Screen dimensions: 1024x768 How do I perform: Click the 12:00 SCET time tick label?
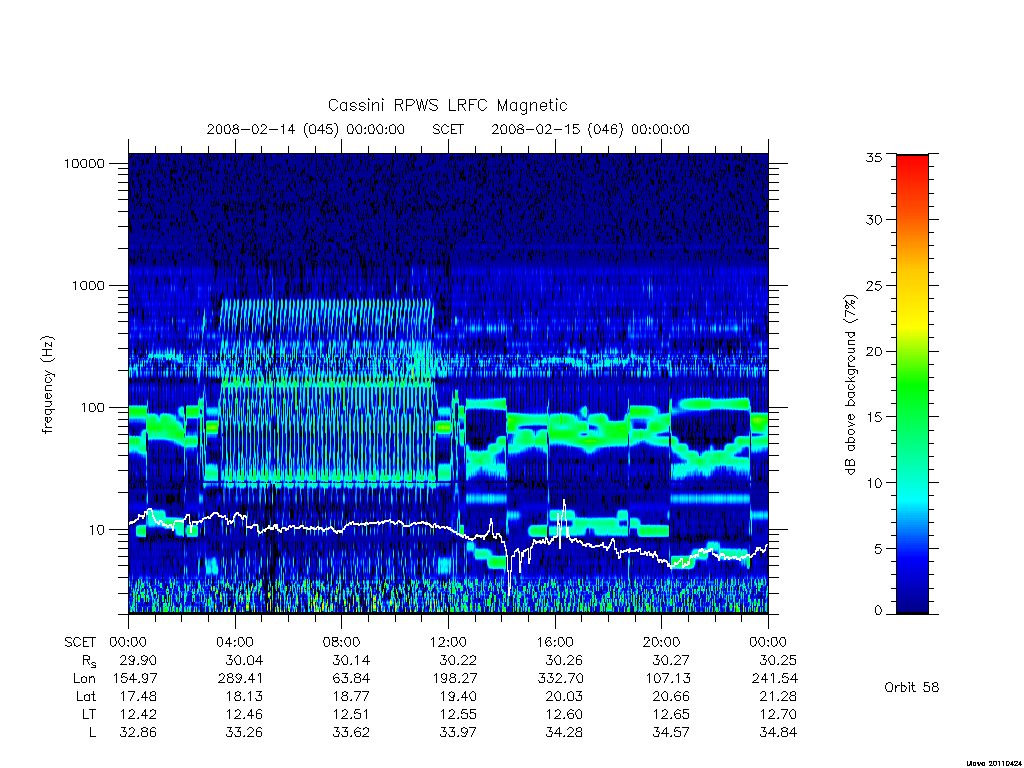point(449,642)
